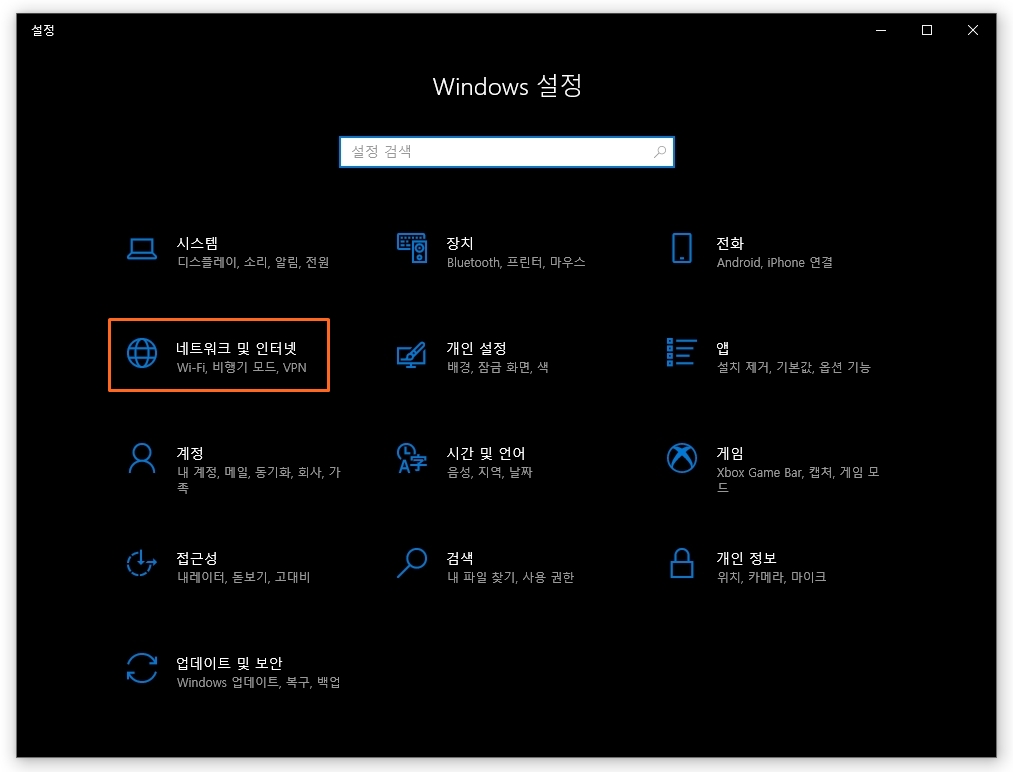Click the text Wi-Fi, 비행기 모드, VPN
This screenshot has height=772, width=1013.
pos(242,368)
